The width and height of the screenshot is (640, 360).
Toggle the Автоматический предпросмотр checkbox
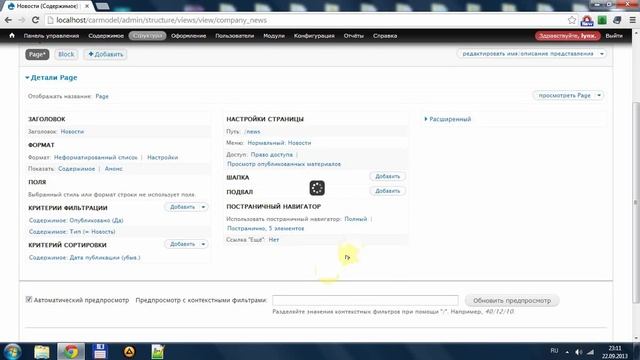[x=29, y=300]
